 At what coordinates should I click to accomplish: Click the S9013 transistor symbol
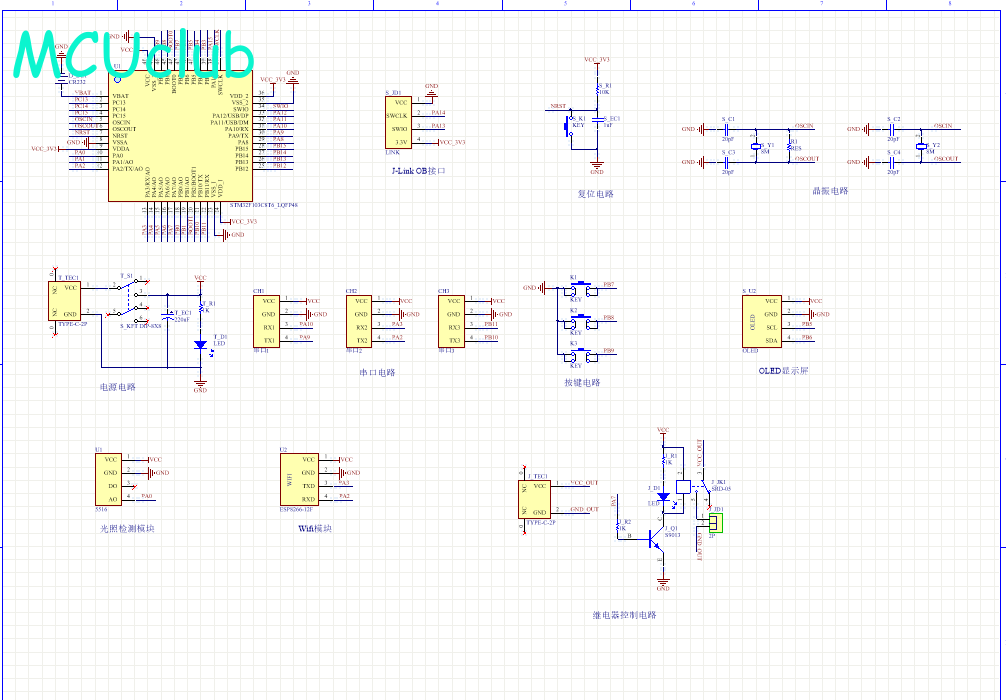tap(655, 537)
